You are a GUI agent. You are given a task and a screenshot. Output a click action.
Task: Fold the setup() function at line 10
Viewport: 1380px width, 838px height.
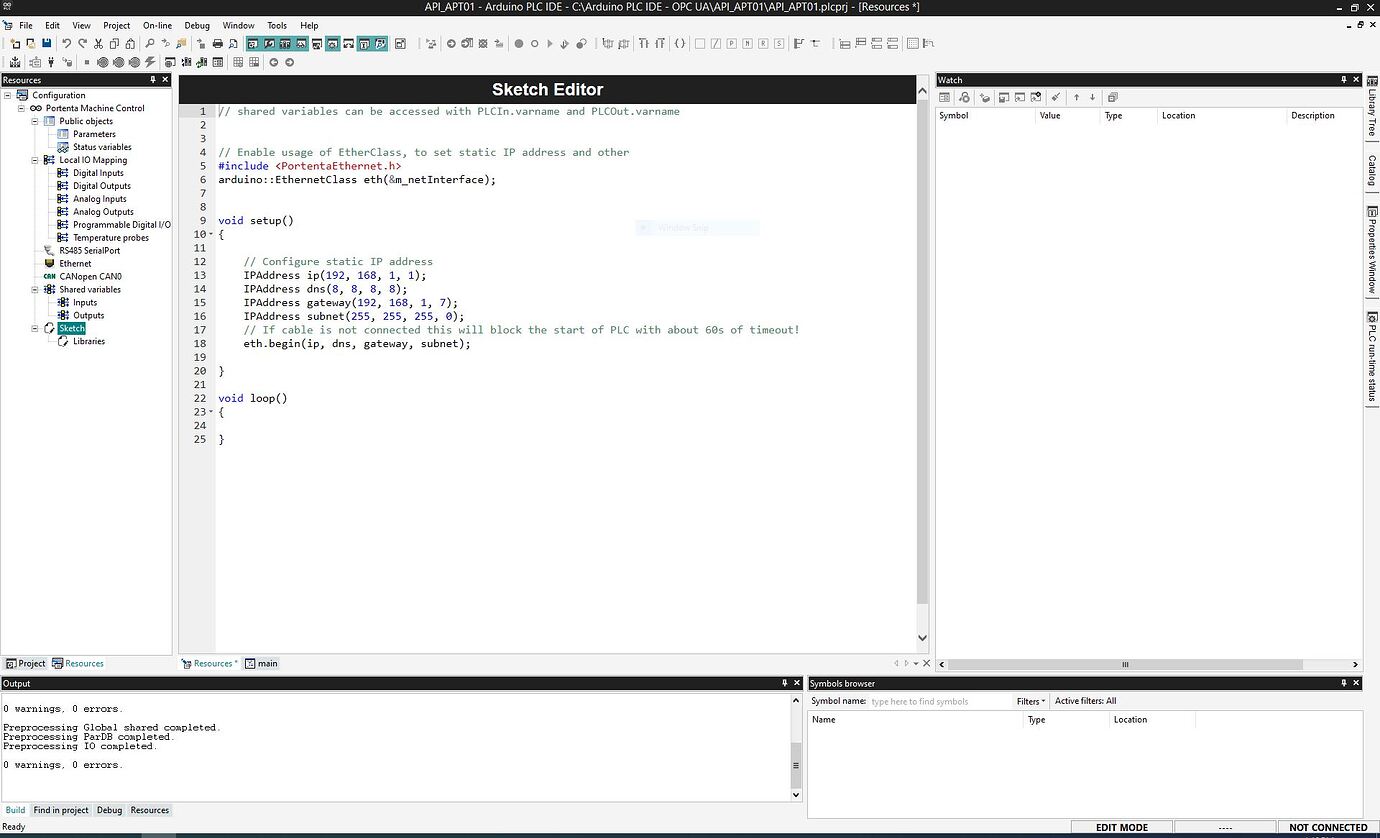coord(211,234)
